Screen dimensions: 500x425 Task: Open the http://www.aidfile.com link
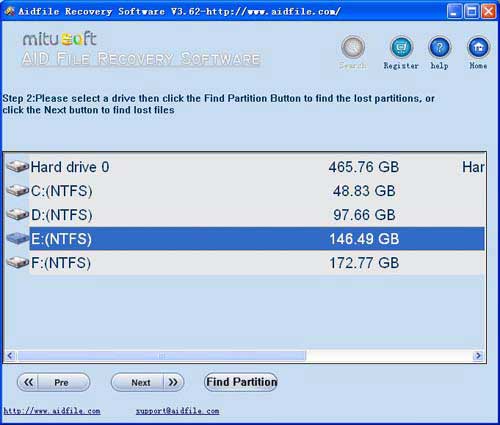52,411
